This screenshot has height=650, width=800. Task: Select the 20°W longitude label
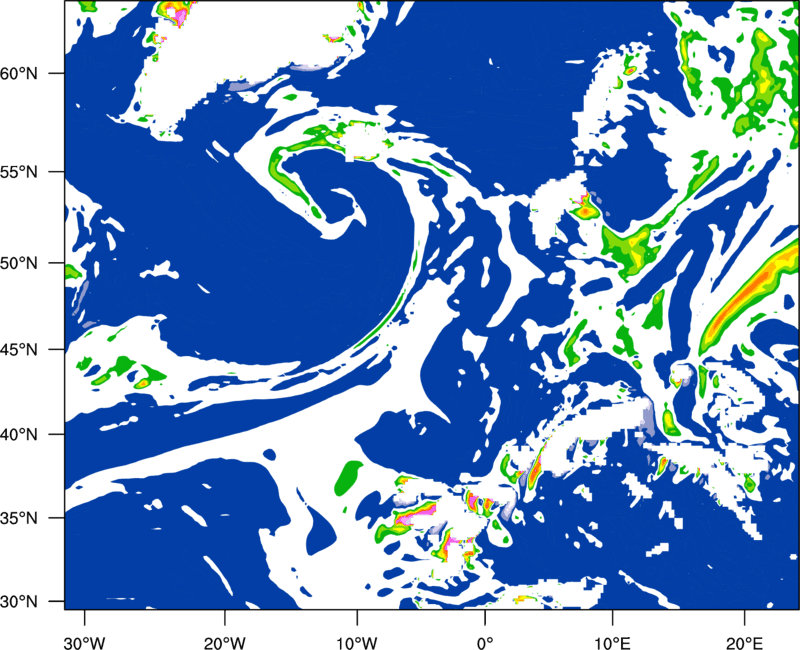pyautogui.click(x=225, y=643)
